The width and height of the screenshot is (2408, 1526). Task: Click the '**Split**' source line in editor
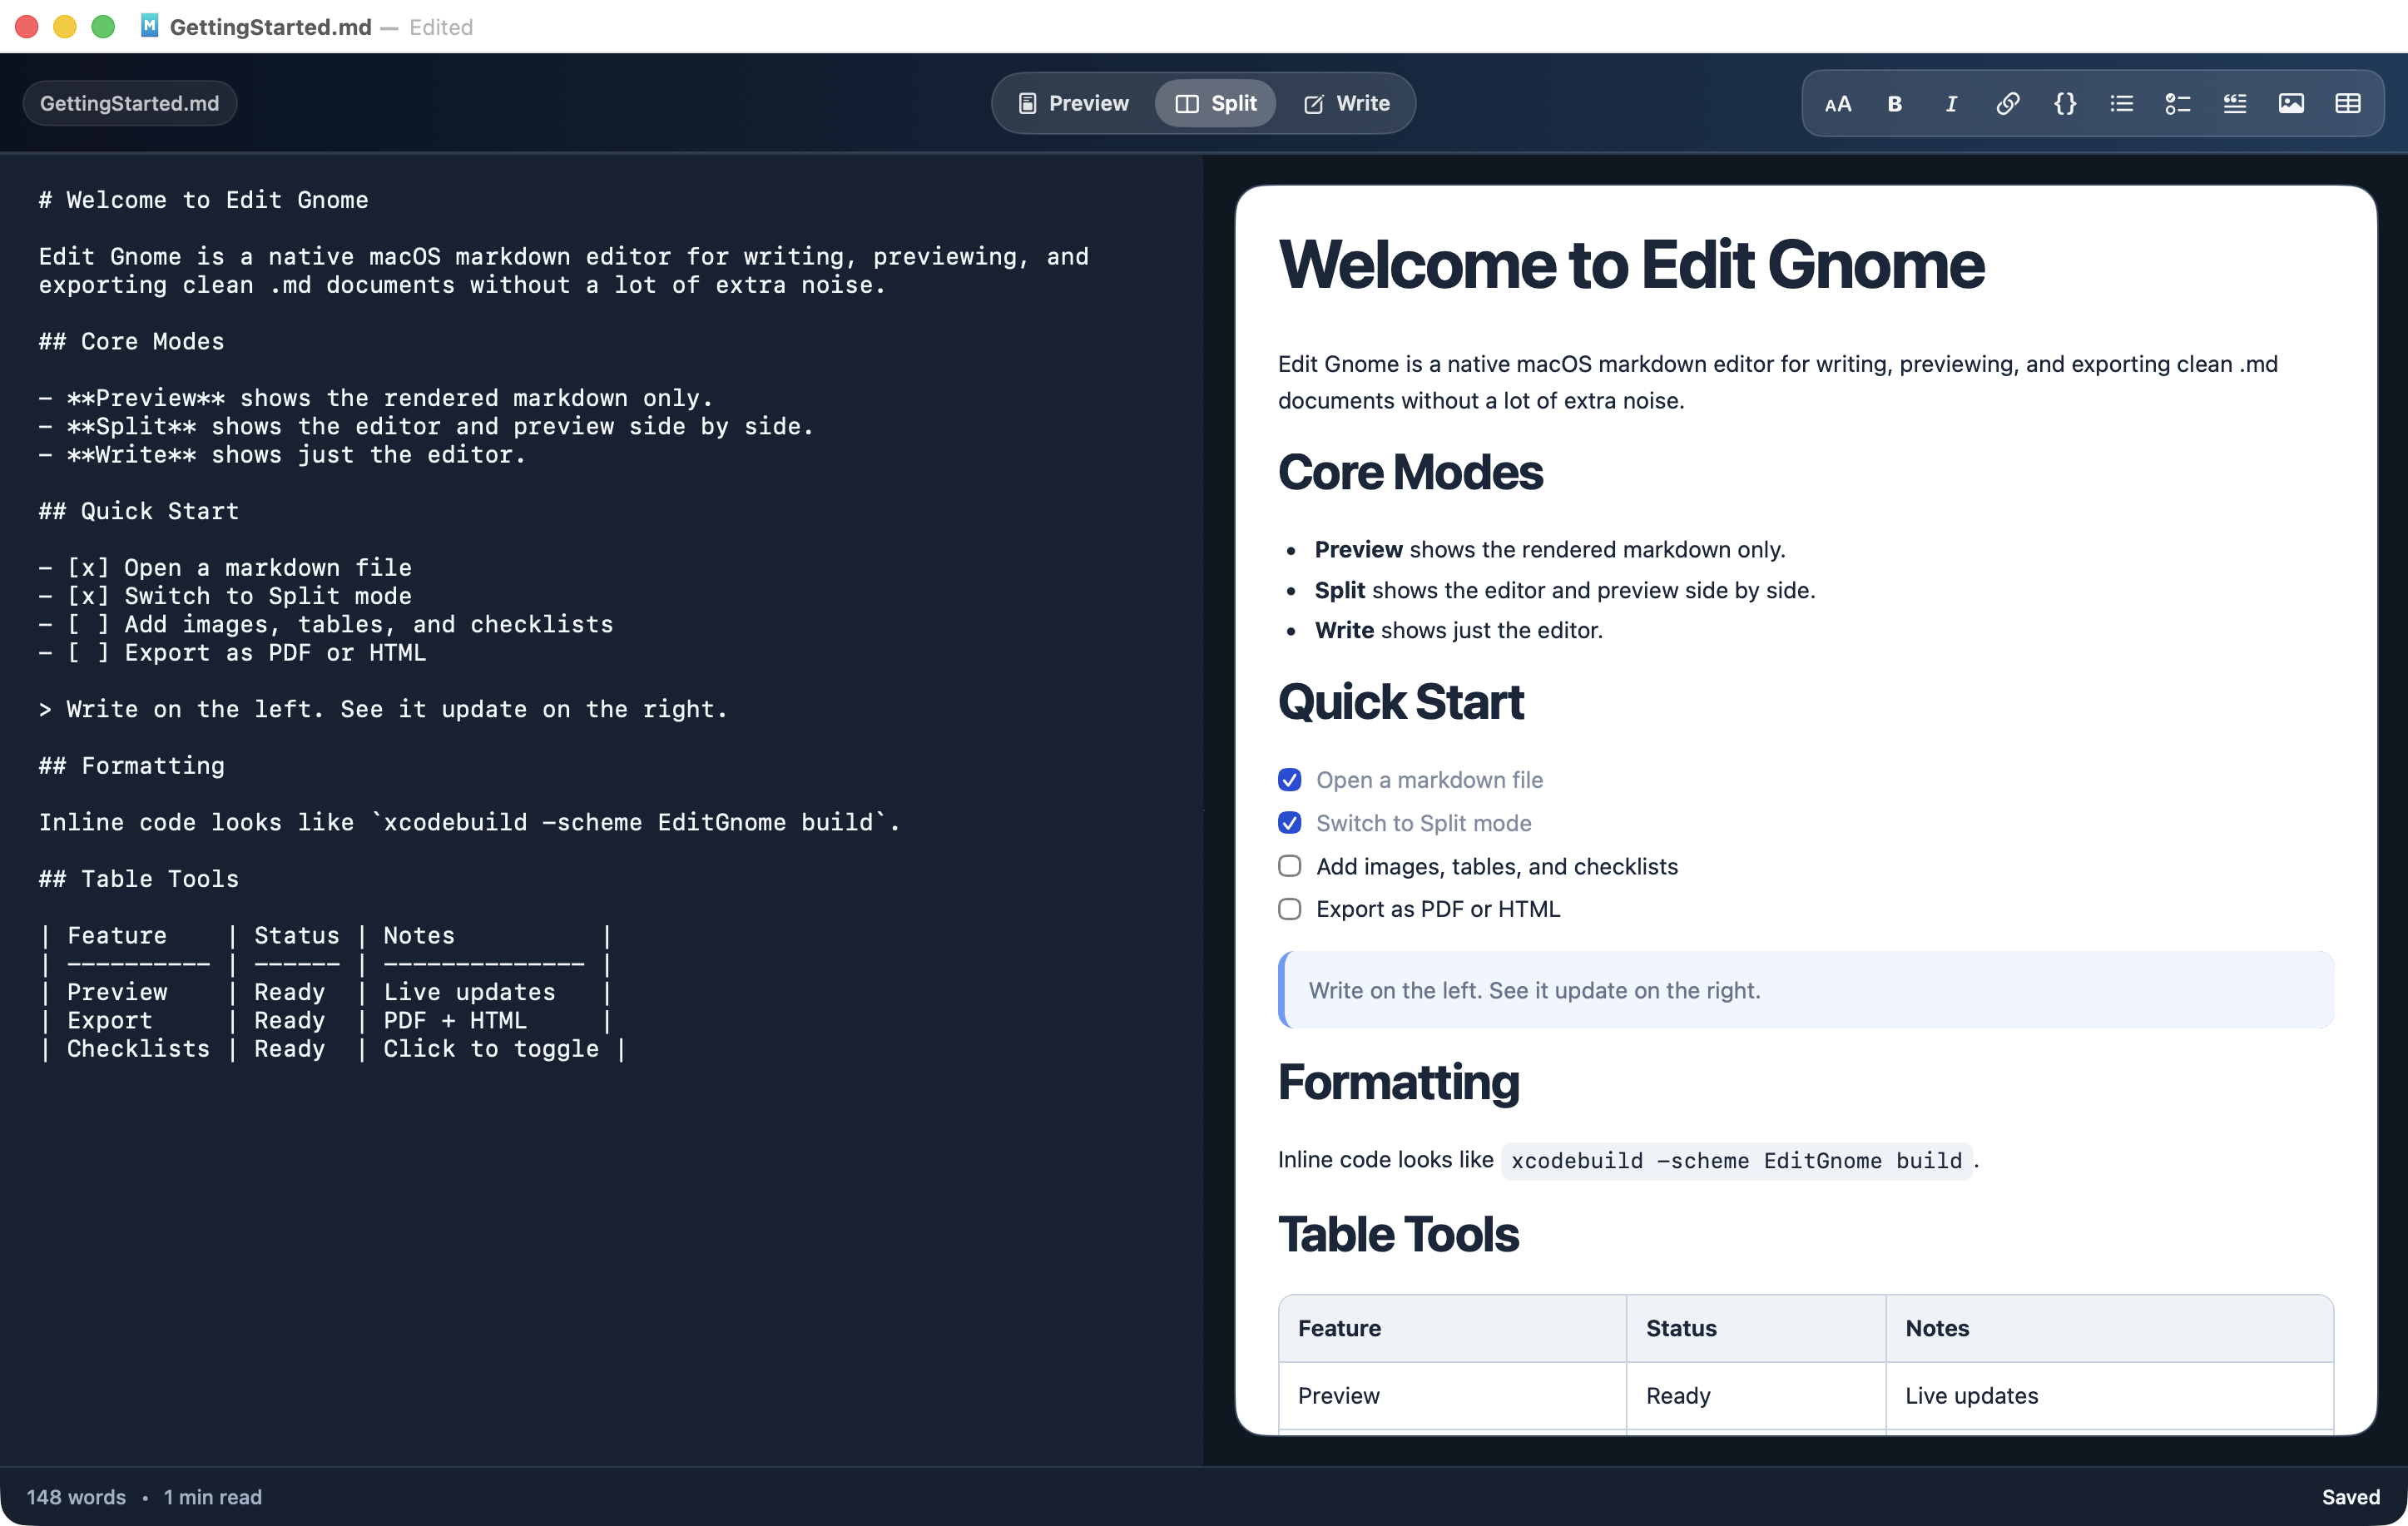point(426,426)
